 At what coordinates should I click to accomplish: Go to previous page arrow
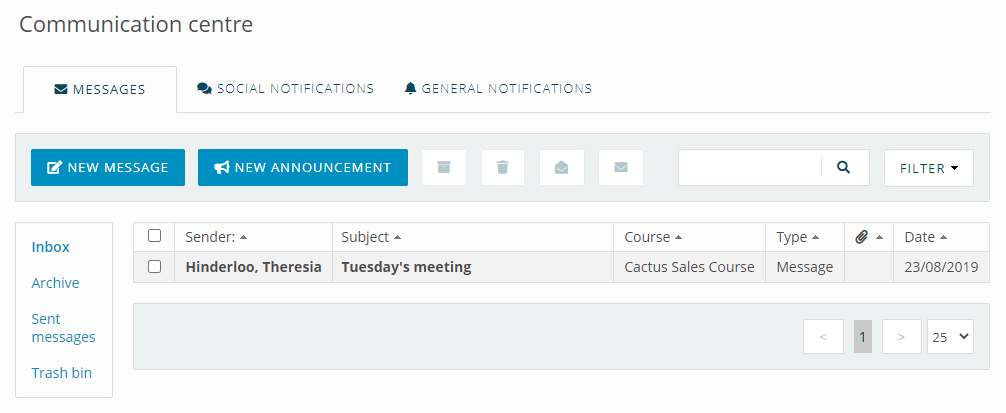(823, 337)
